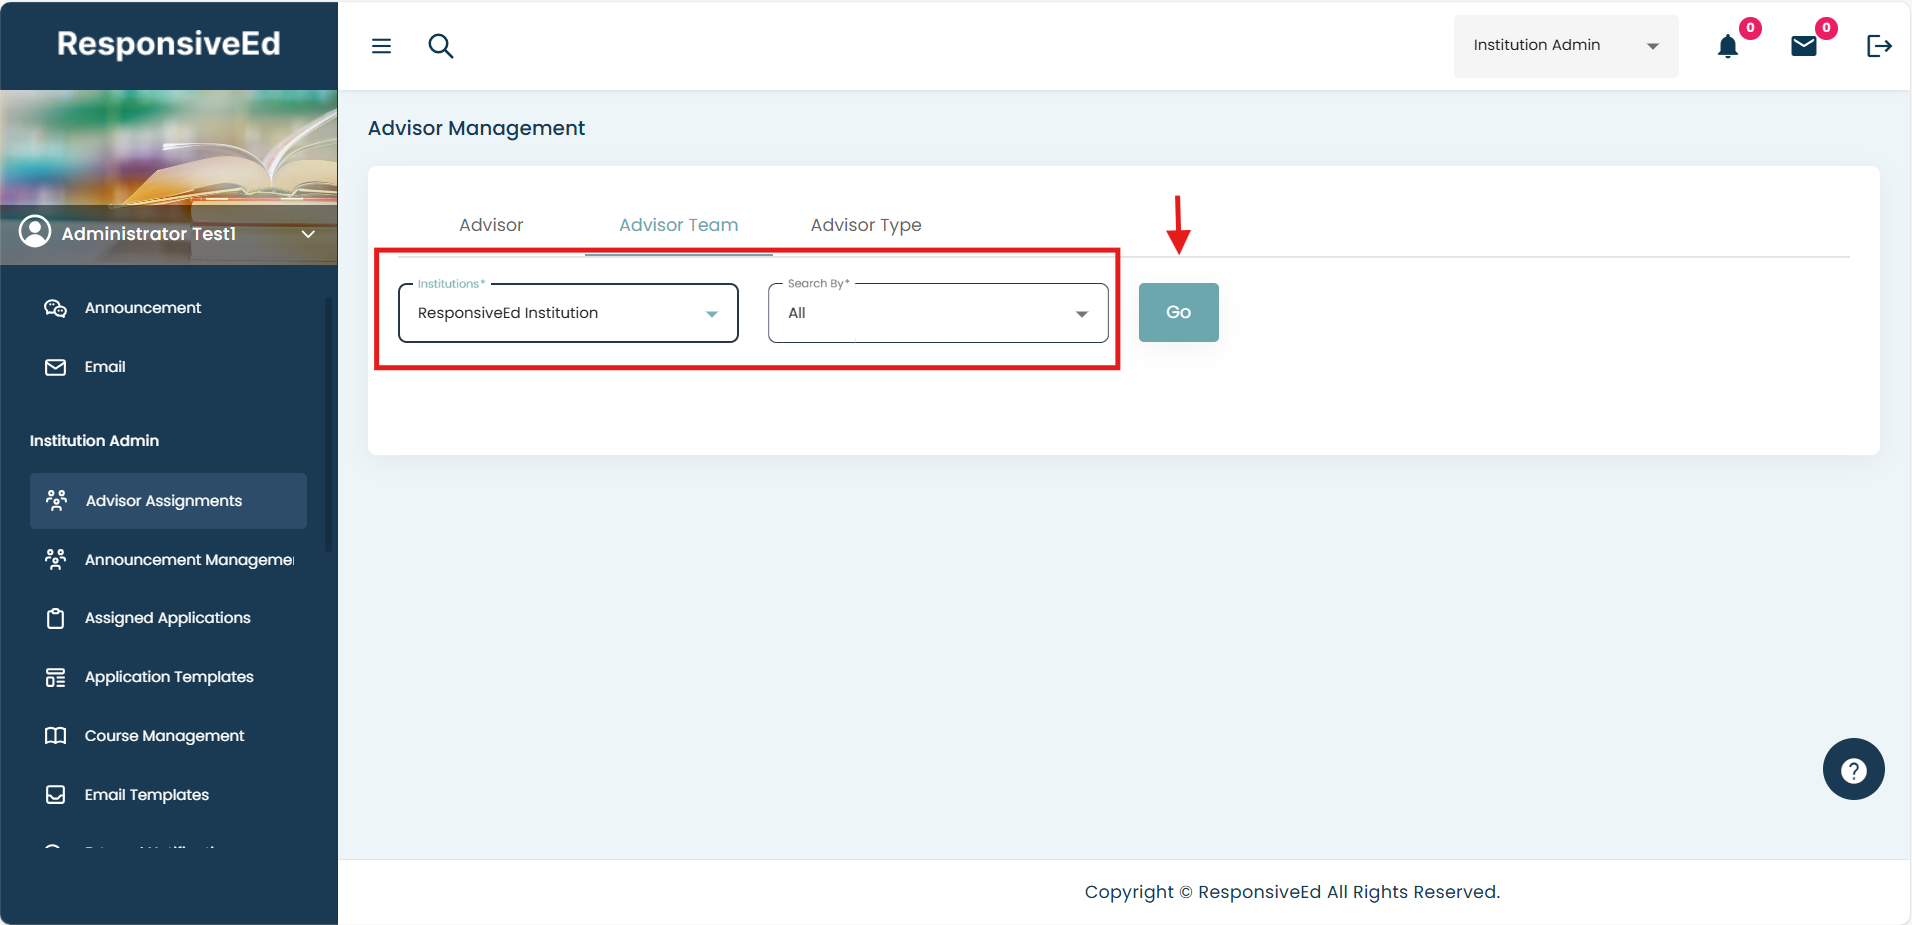Switch to the Advisor Type tab
The image size is (1912, 925).
tap(866, 225)
